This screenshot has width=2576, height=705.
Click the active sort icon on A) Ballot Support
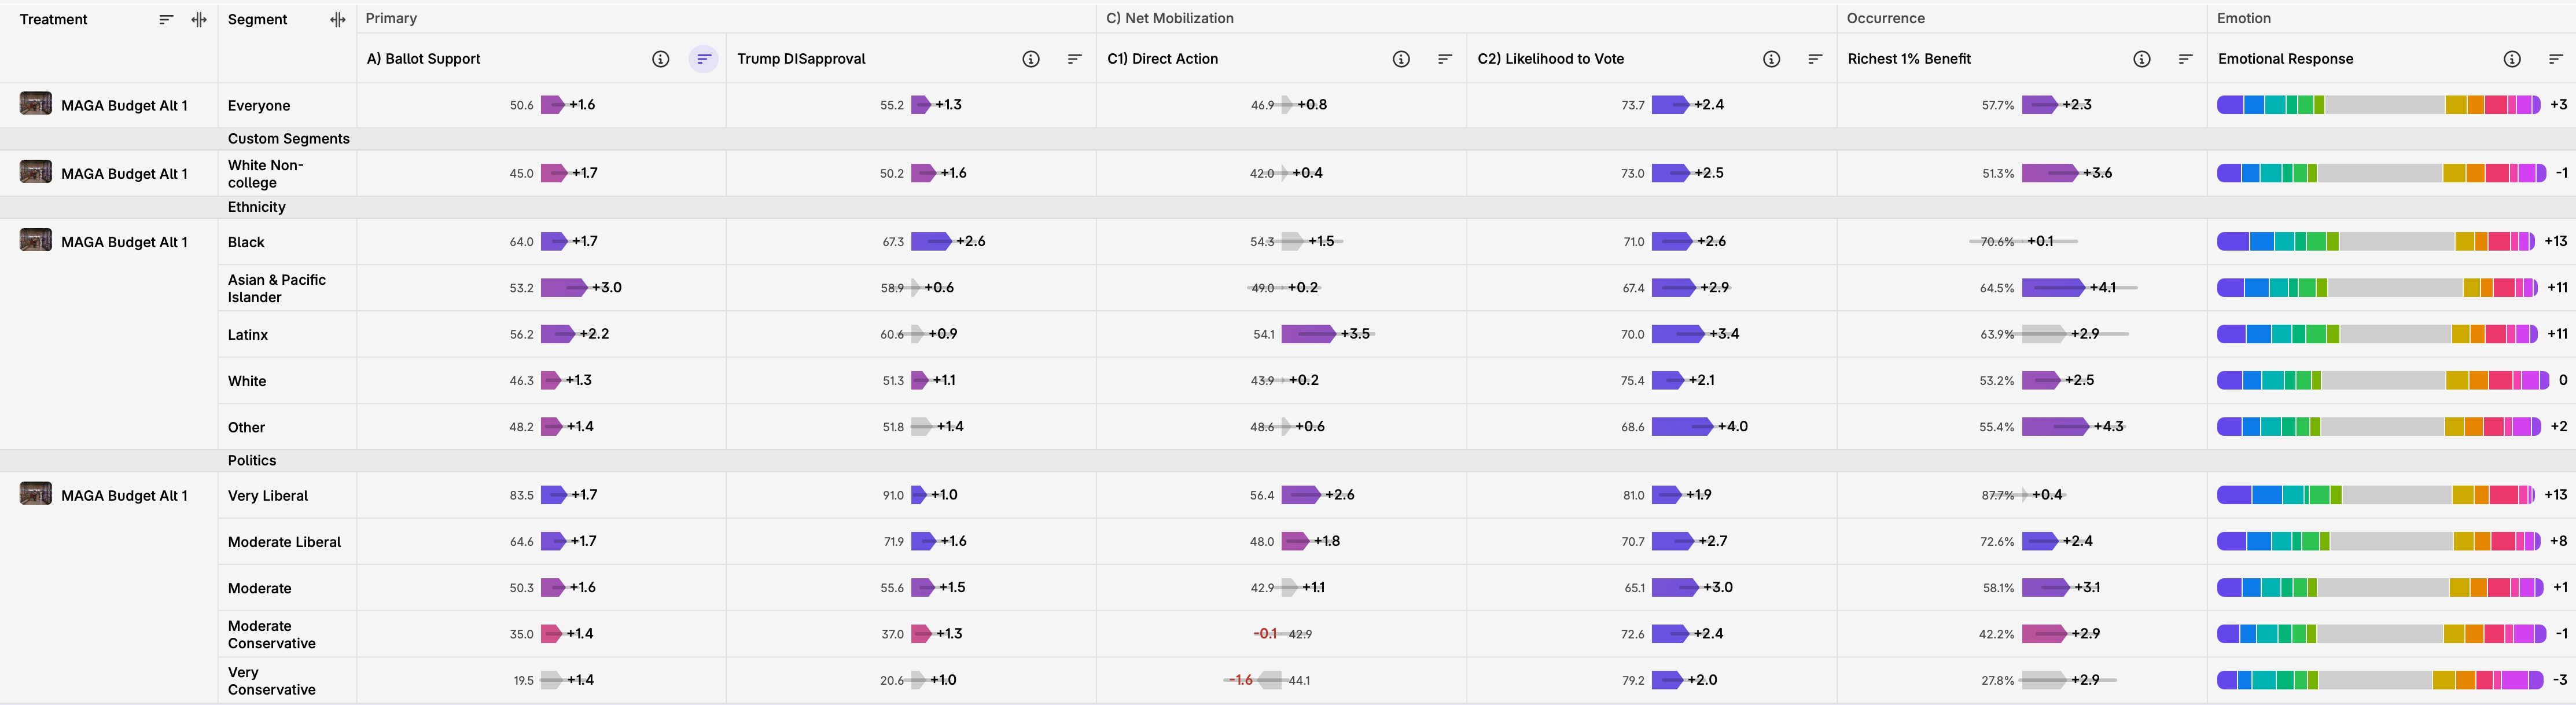704,59
